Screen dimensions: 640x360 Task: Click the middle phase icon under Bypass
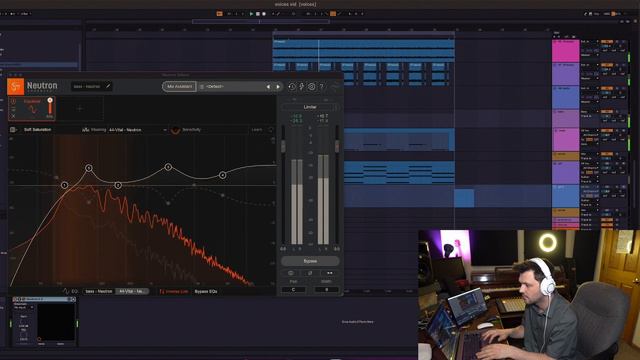(x=310, y=273)
